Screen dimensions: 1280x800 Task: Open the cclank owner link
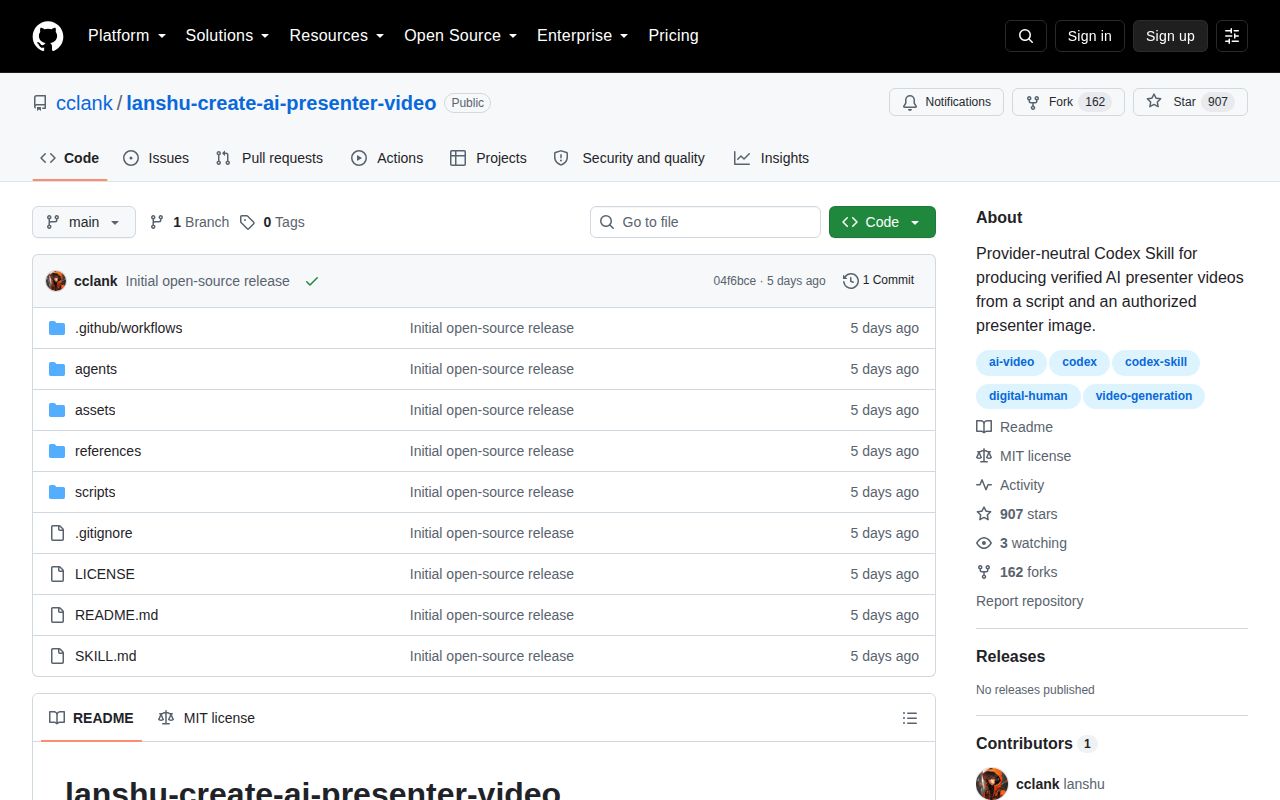[x=84, y=103]
